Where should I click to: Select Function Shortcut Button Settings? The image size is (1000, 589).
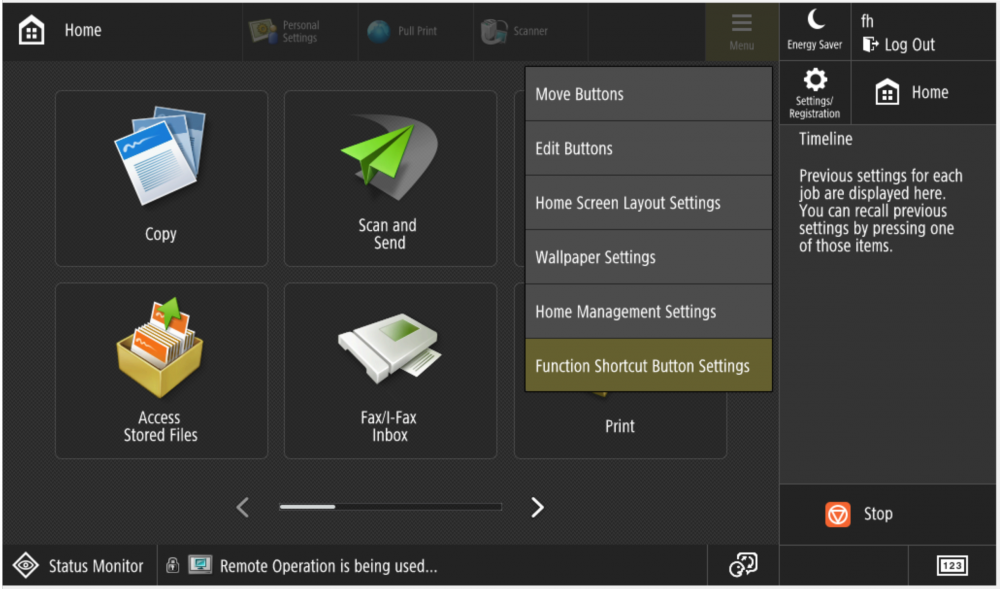[x=648, y=366]
